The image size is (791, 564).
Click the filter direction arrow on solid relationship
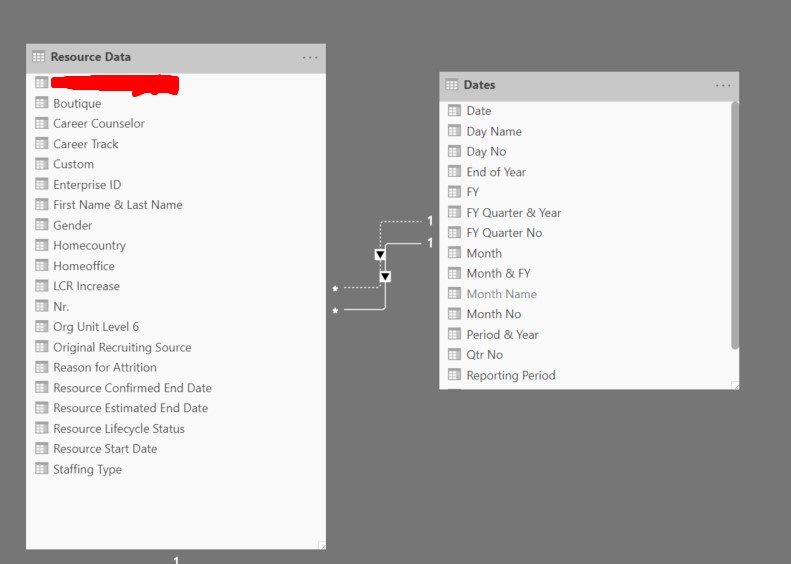(385, 276)
